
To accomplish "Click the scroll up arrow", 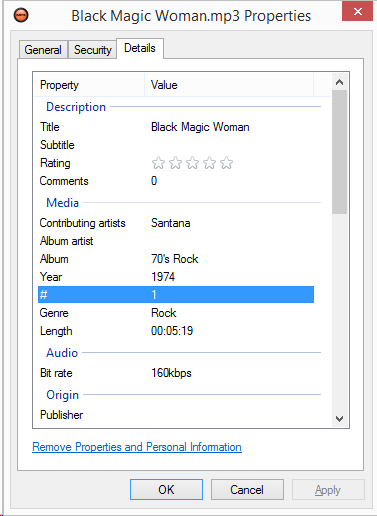I will 339,82.
